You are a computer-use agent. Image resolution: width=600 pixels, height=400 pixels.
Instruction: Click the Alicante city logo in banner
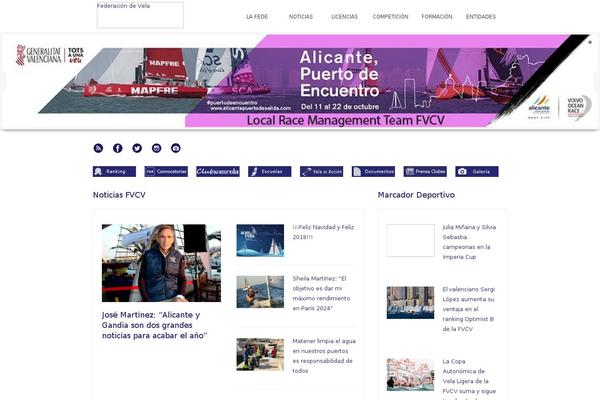click(x=539, y=107)
